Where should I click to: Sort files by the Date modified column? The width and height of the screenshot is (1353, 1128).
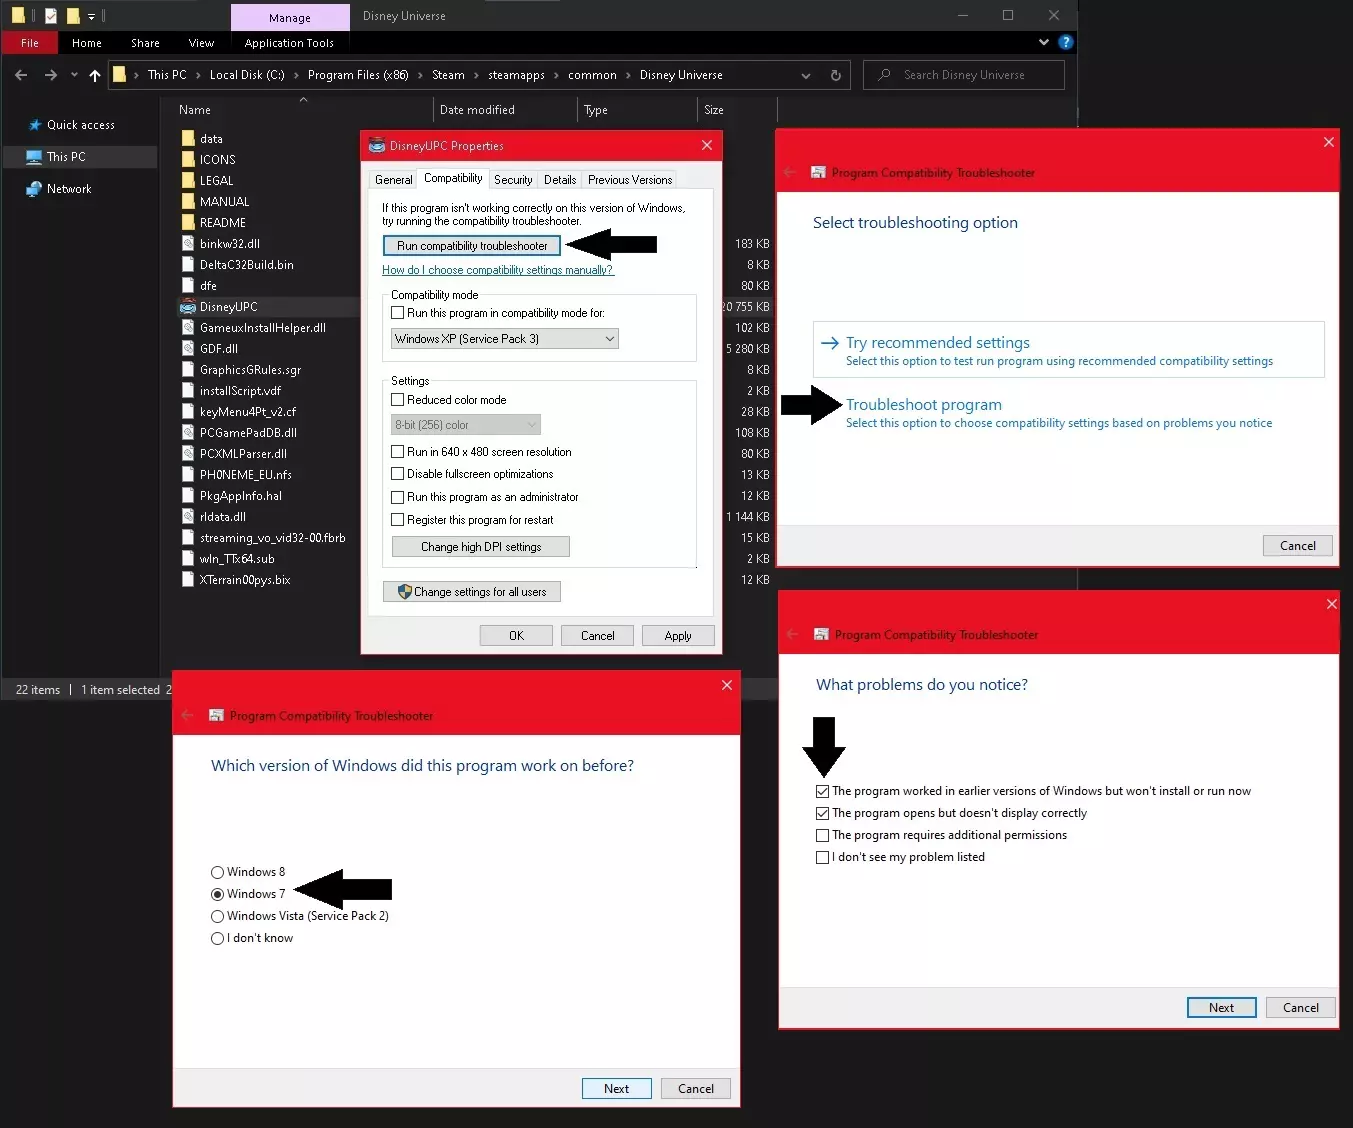[477, 110]
